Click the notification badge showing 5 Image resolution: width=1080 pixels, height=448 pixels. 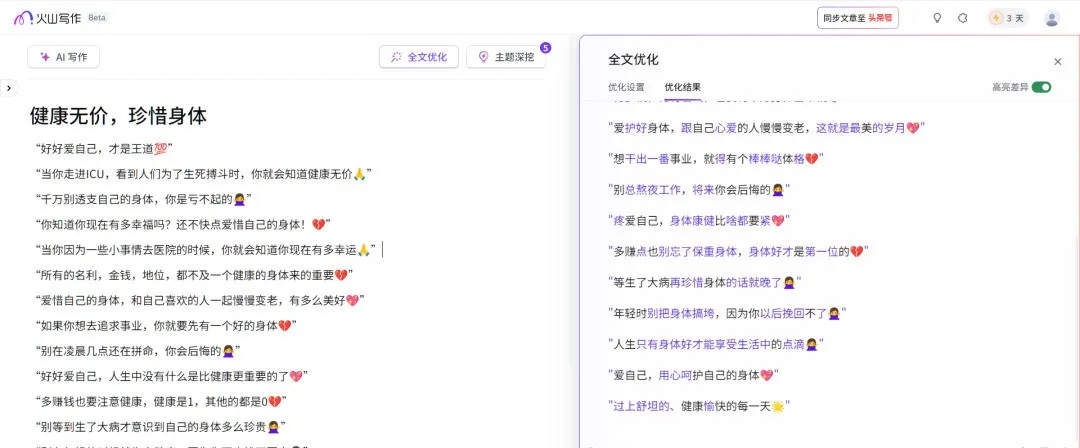pos(546,48)
